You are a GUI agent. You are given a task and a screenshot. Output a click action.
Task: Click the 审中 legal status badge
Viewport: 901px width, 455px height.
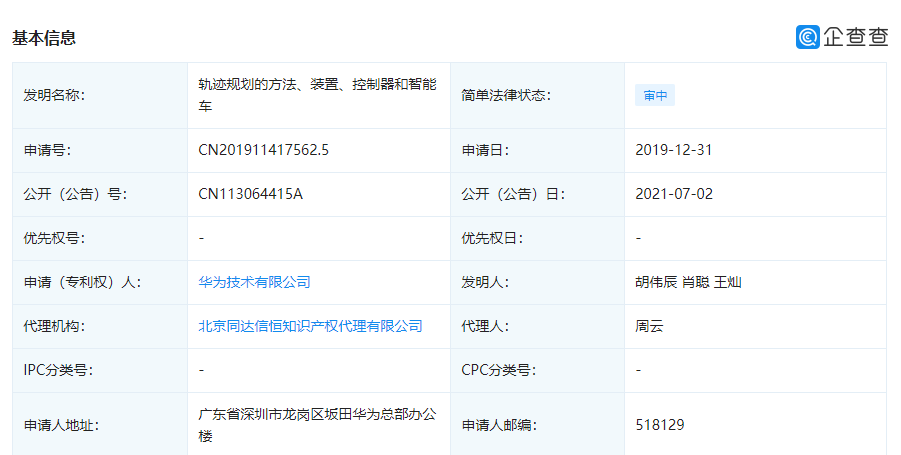coord(655,96)
